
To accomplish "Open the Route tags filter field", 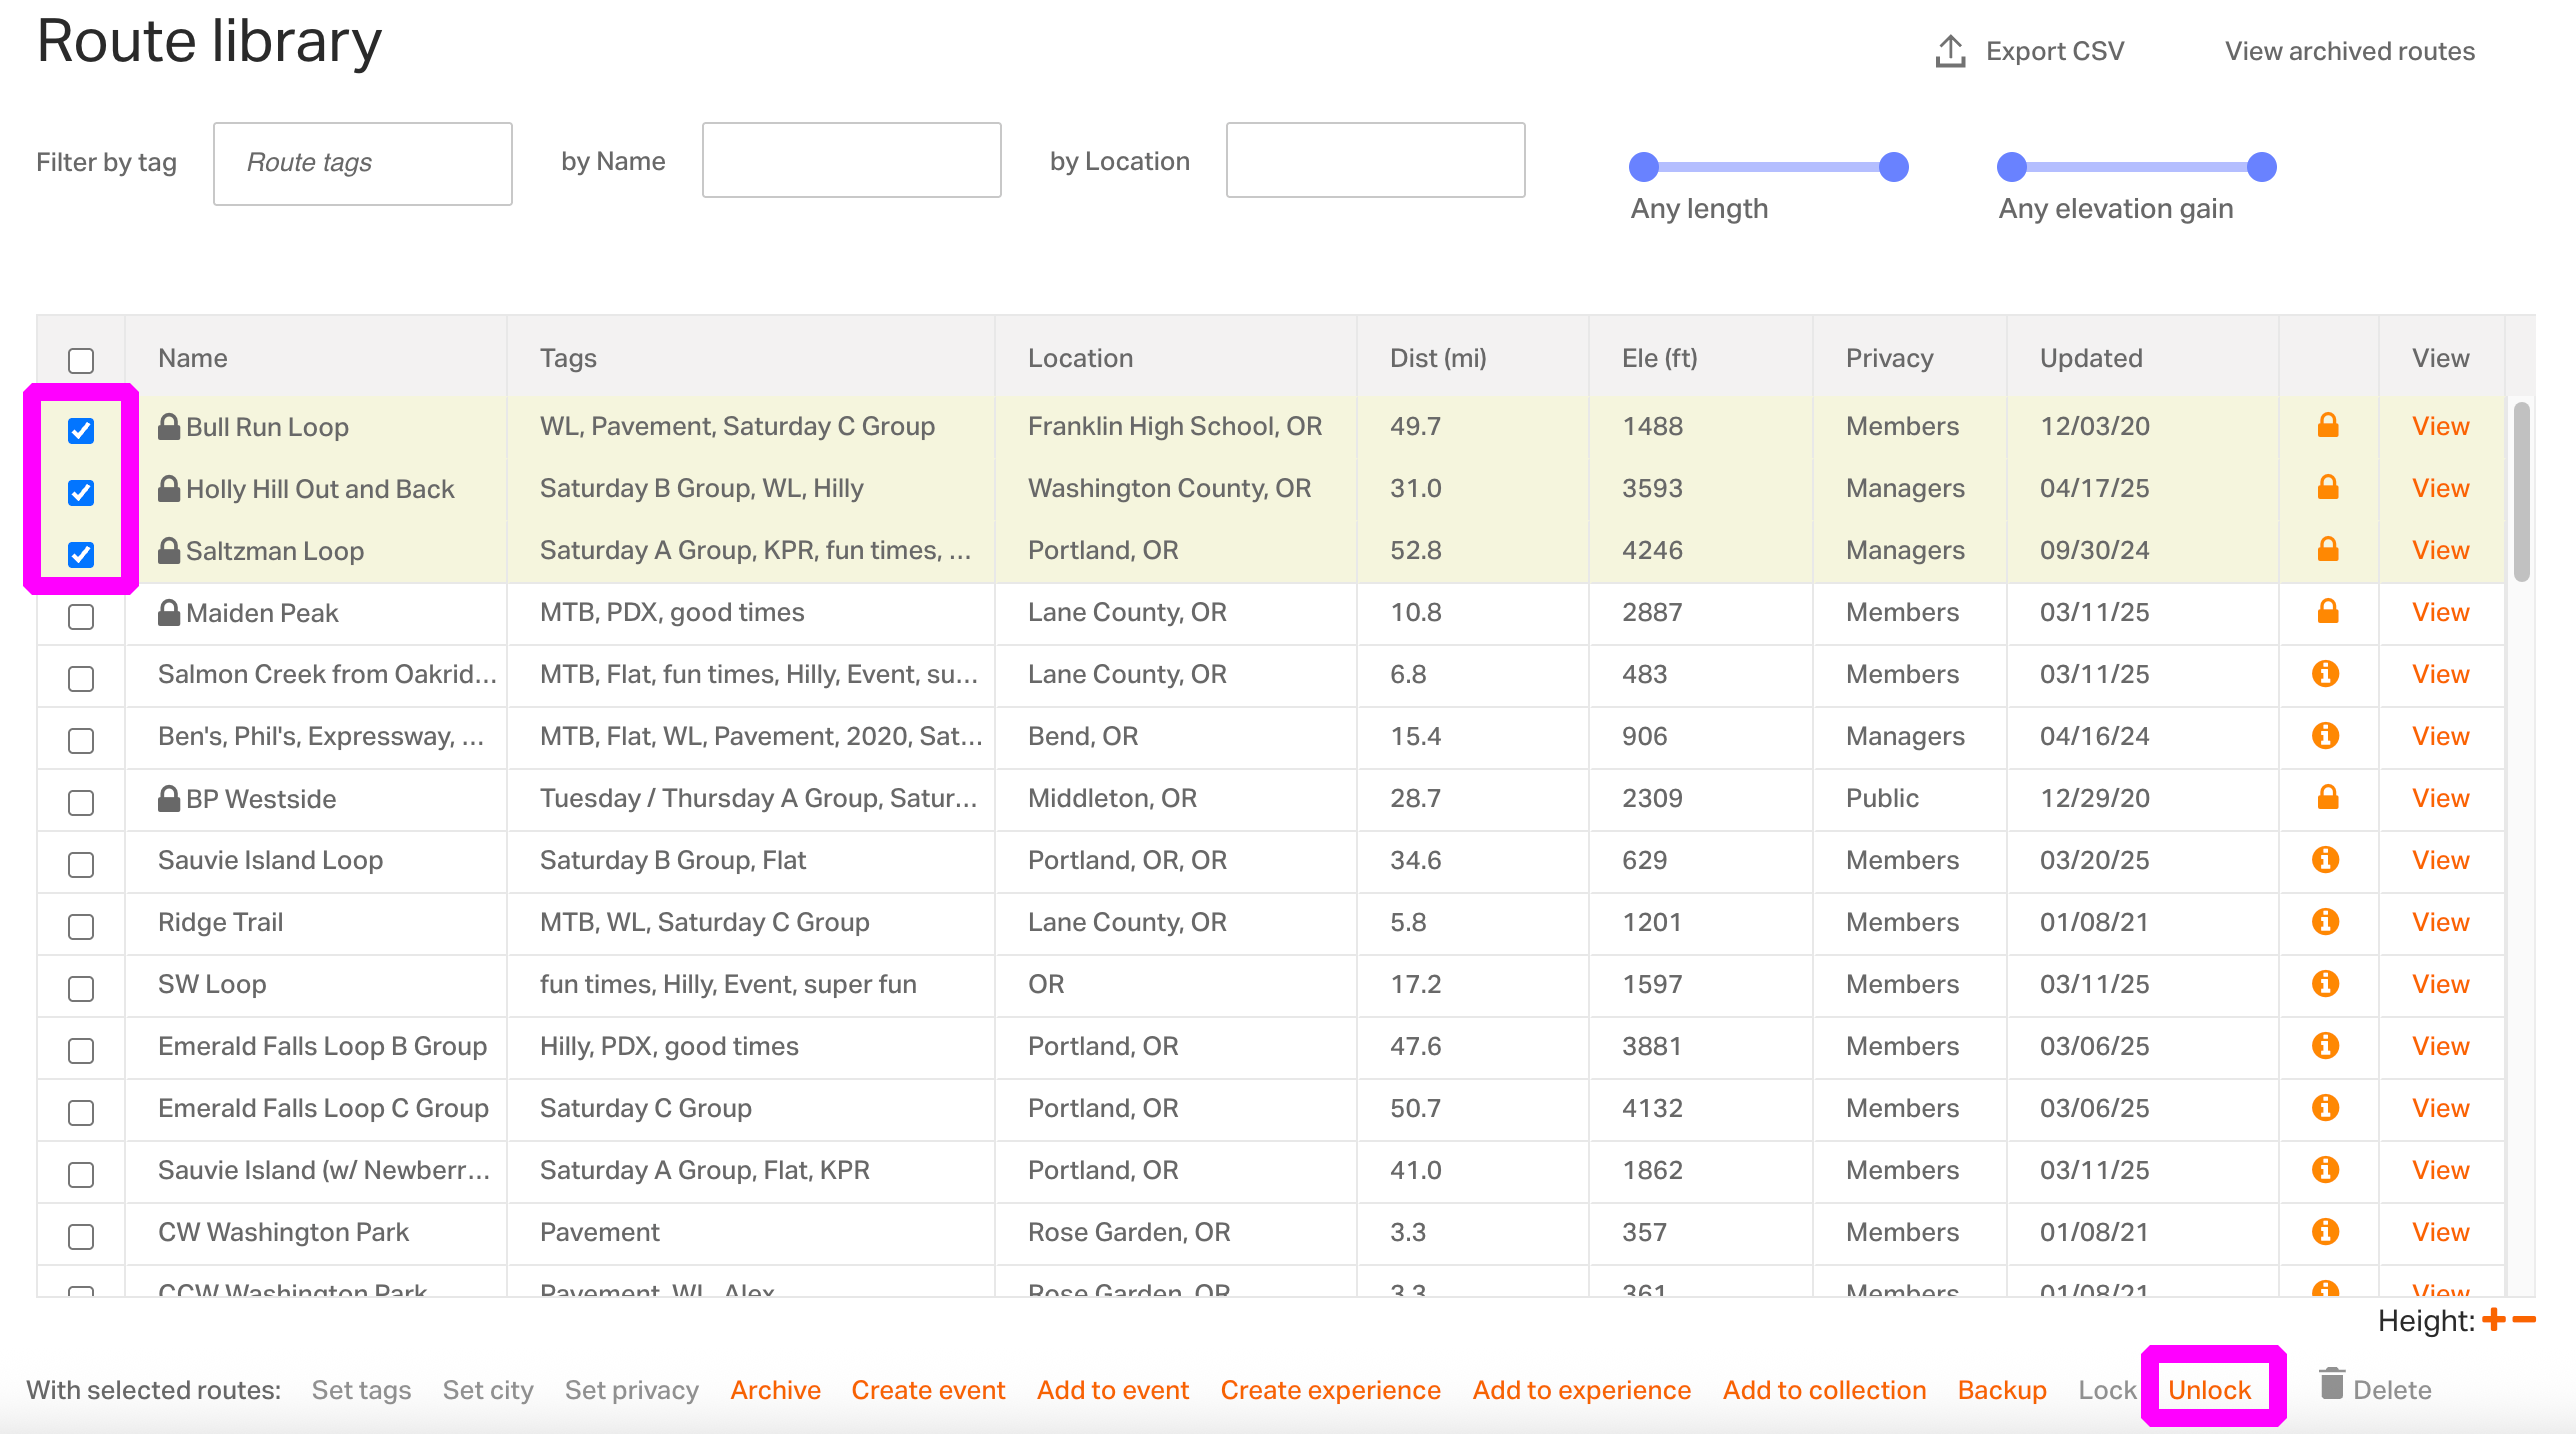I will click(x=363, y=163).
